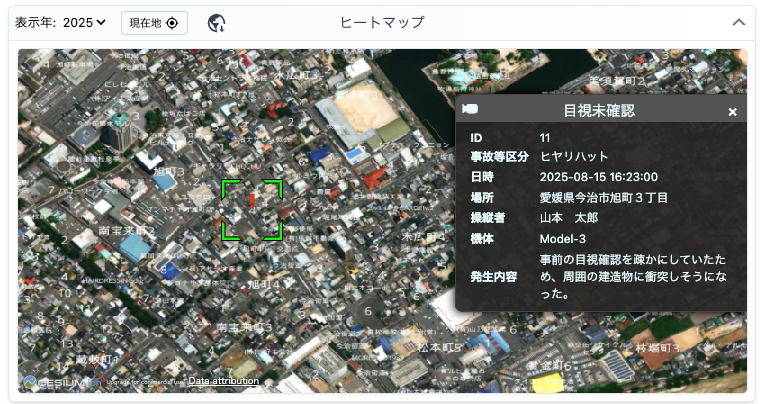
Task: Click the red exclamation incident marker
Action: click(x=252, y=200)
